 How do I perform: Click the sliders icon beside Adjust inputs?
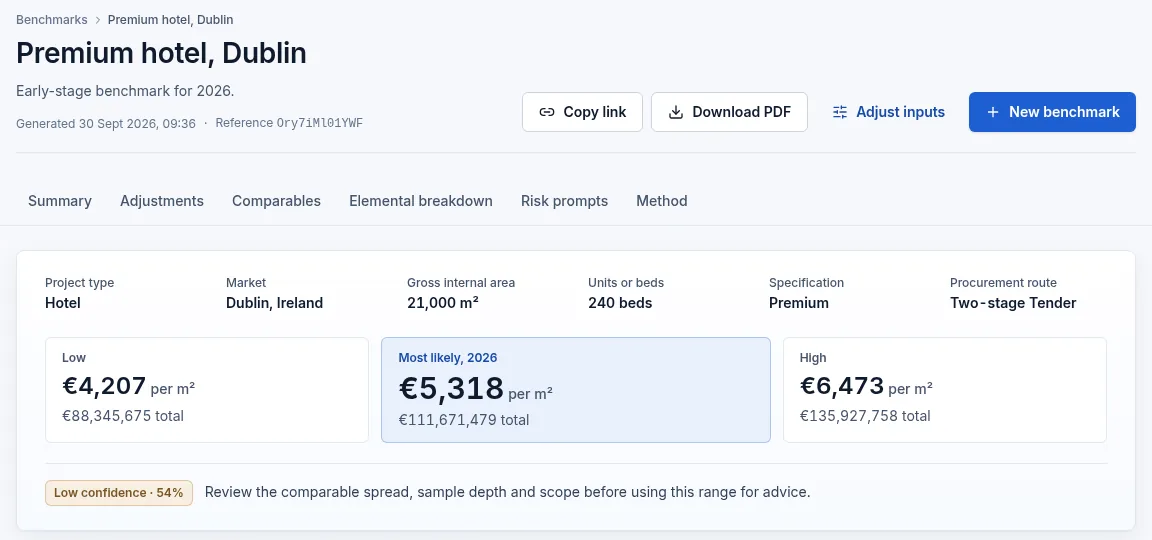(840, 112)
